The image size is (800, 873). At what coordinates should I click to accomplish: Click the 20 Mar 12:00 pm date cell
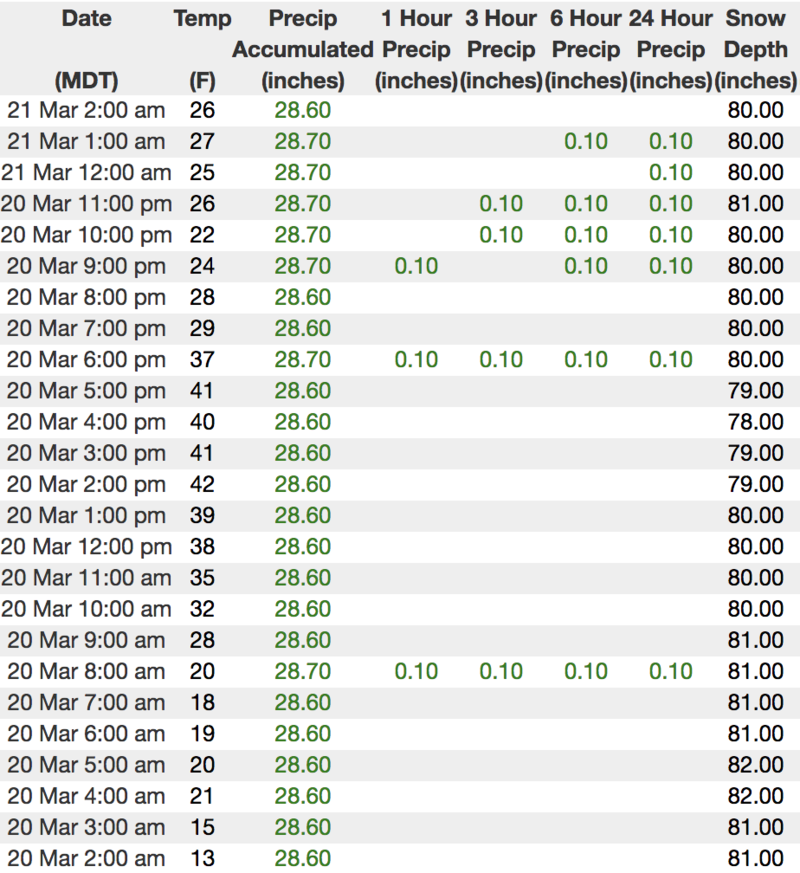(86, 547)
